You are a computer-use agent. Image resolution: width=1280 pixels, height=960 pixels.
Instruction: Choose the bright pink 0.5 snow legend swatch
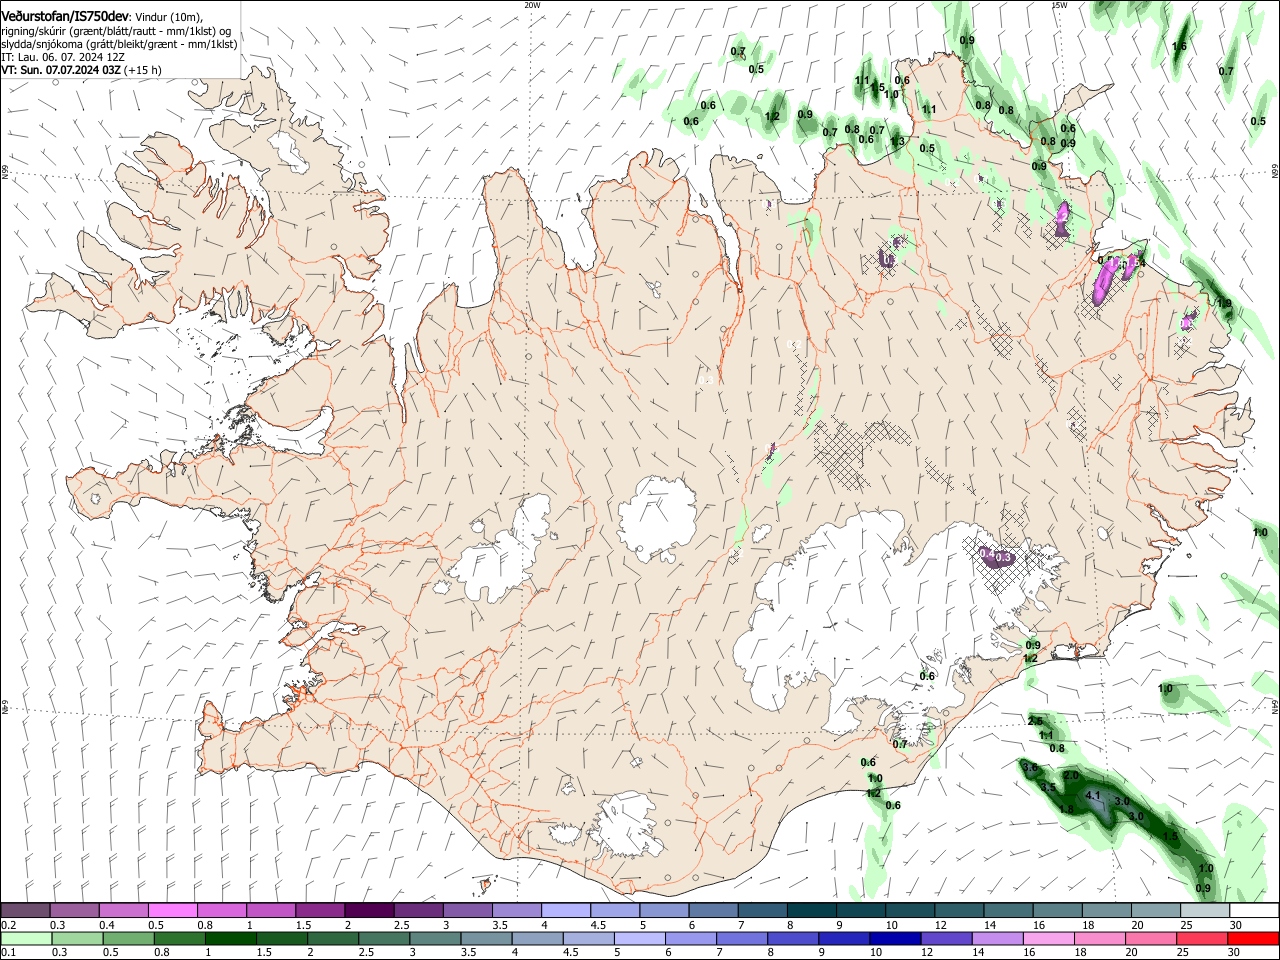[x=172, y=910]
